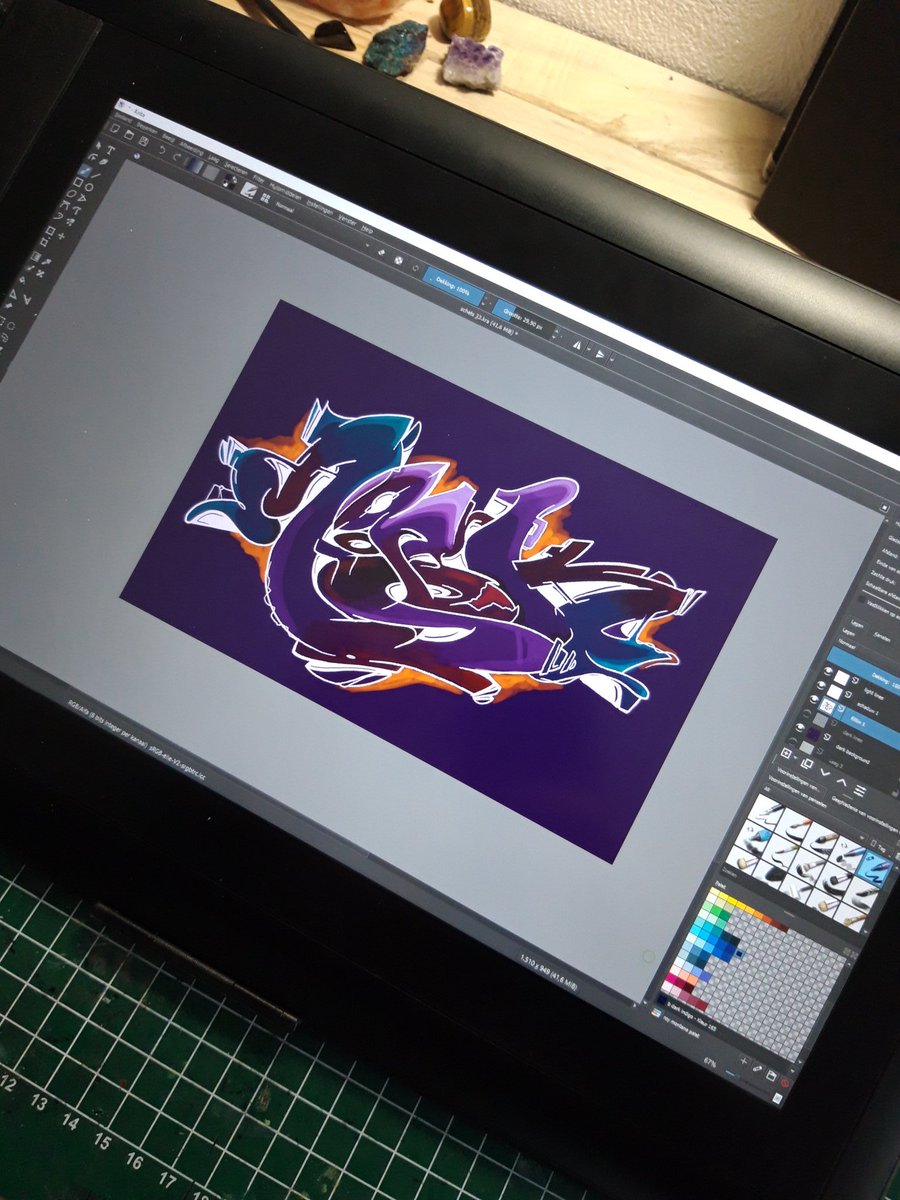
Task: Open the Laag menu
Action: [213, 158]
